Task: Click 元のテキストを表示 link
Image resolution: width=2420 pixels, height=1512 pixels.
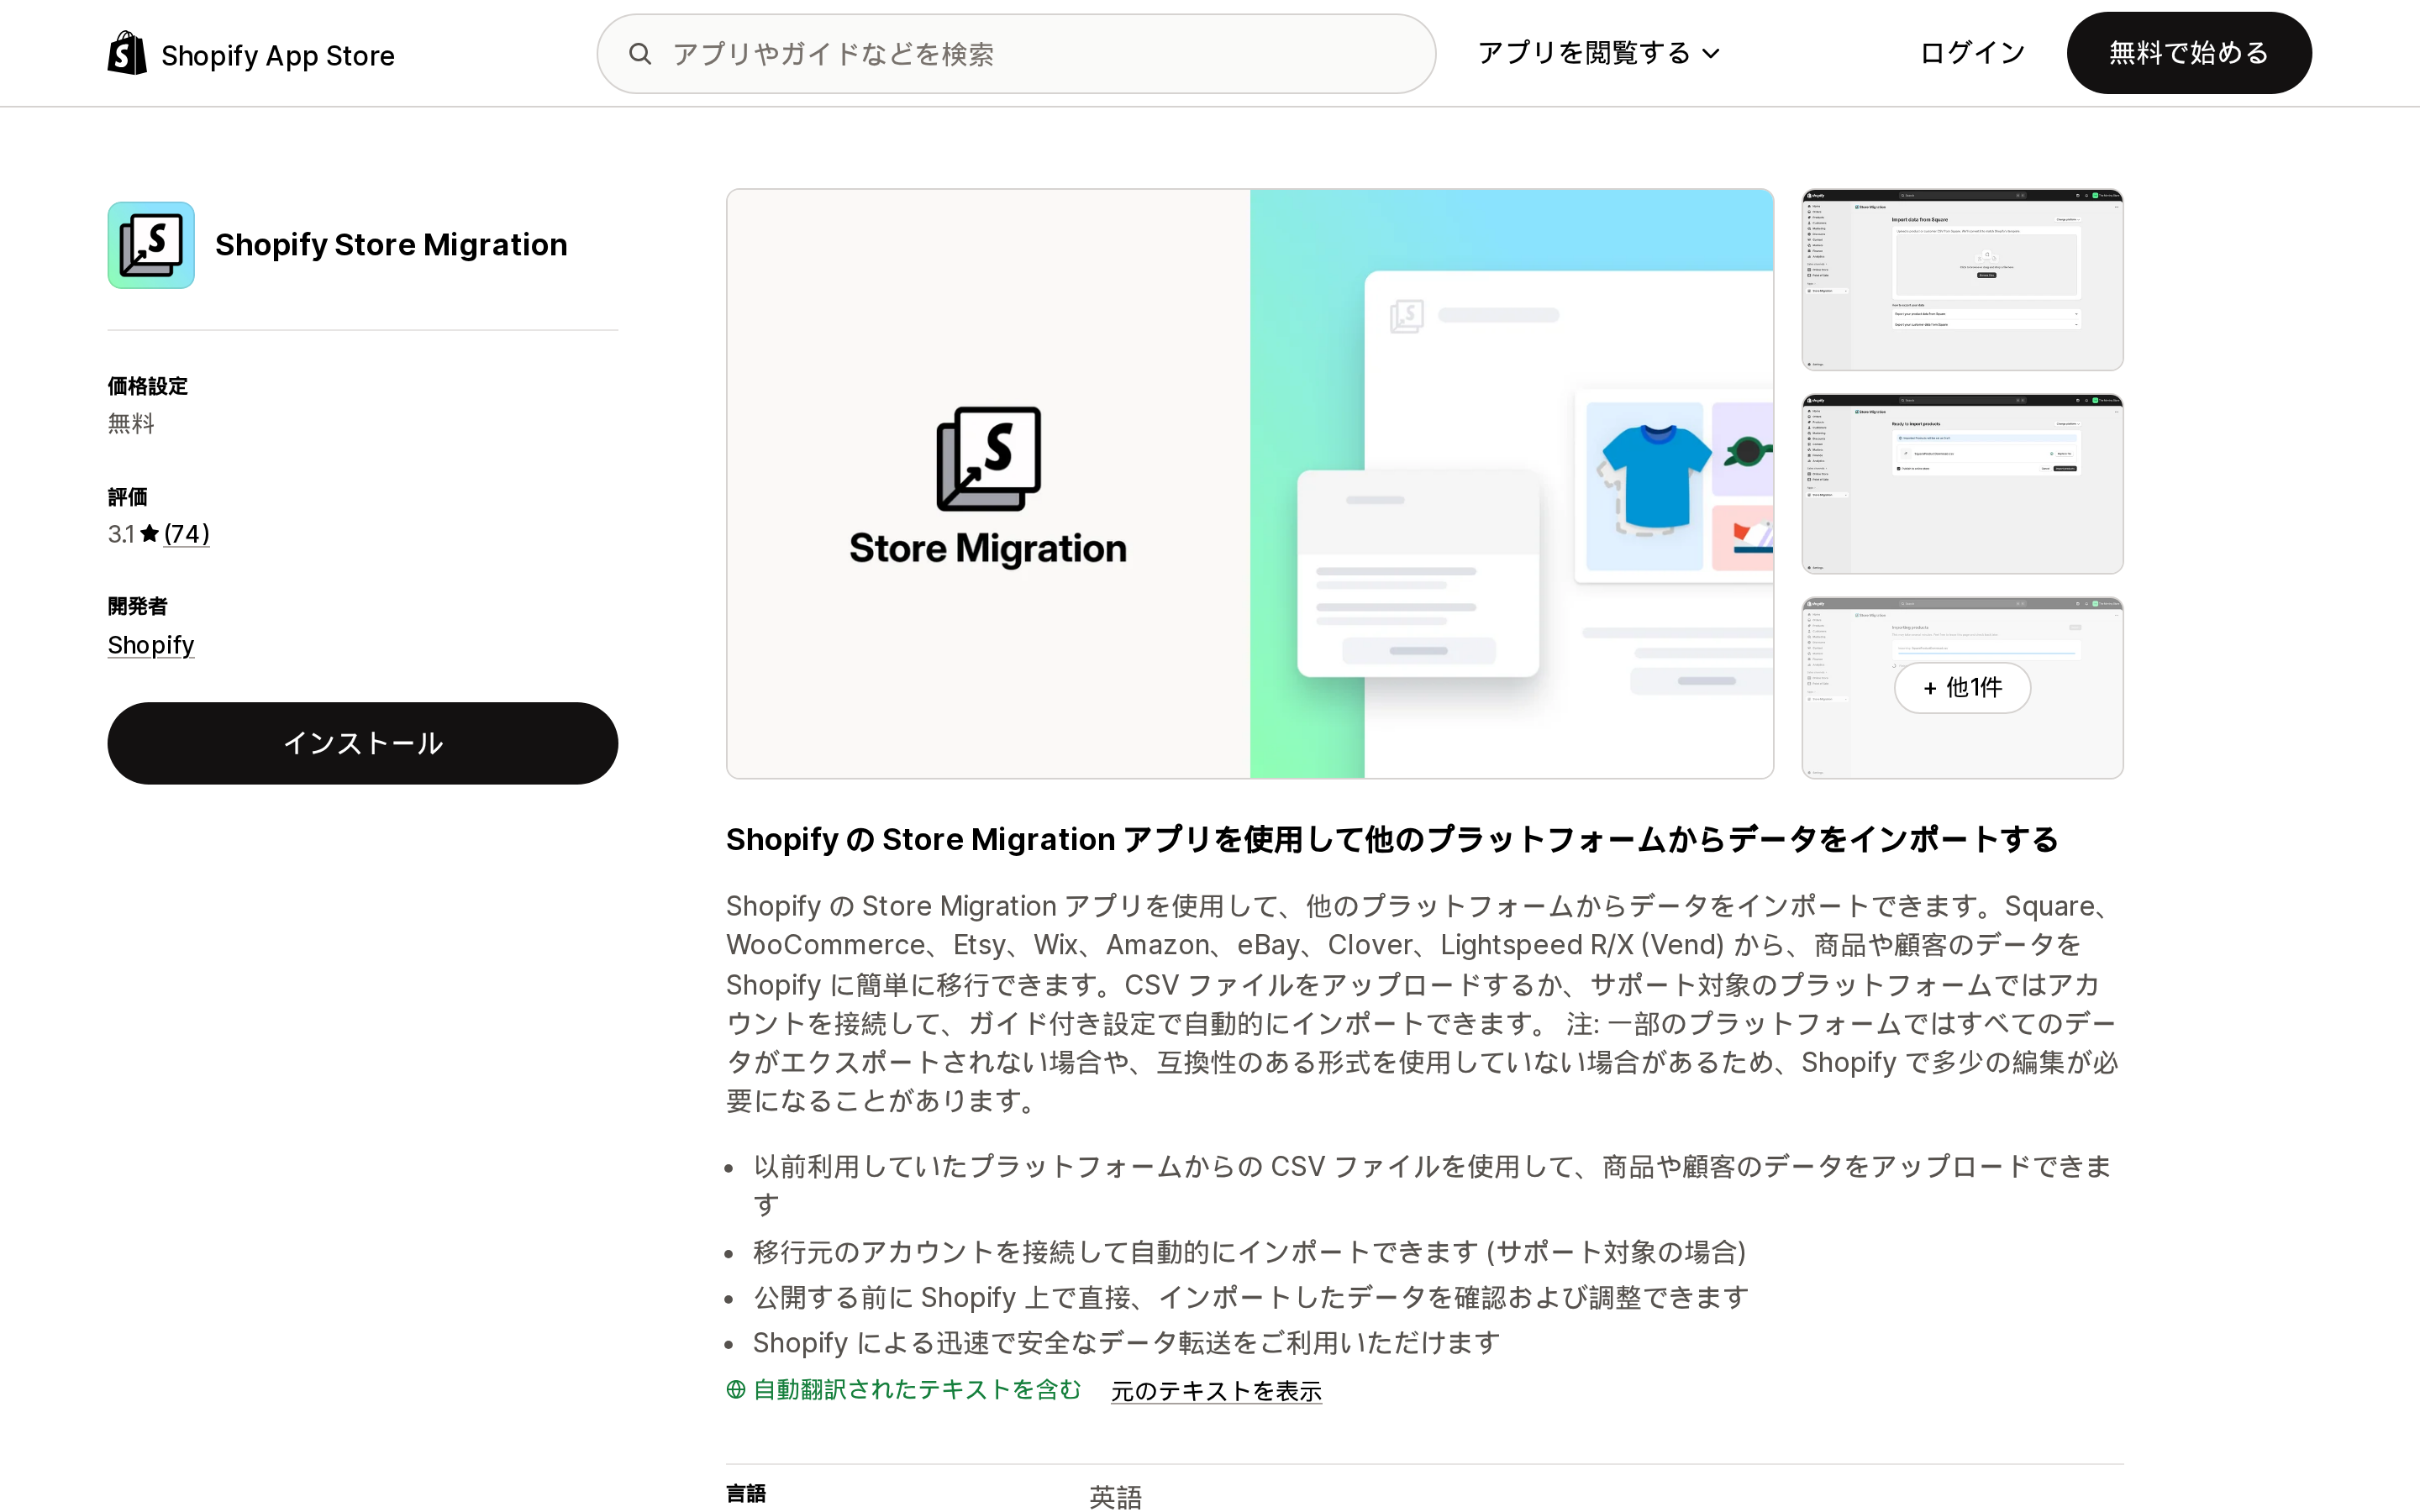Action: tap(1216, 1391)
